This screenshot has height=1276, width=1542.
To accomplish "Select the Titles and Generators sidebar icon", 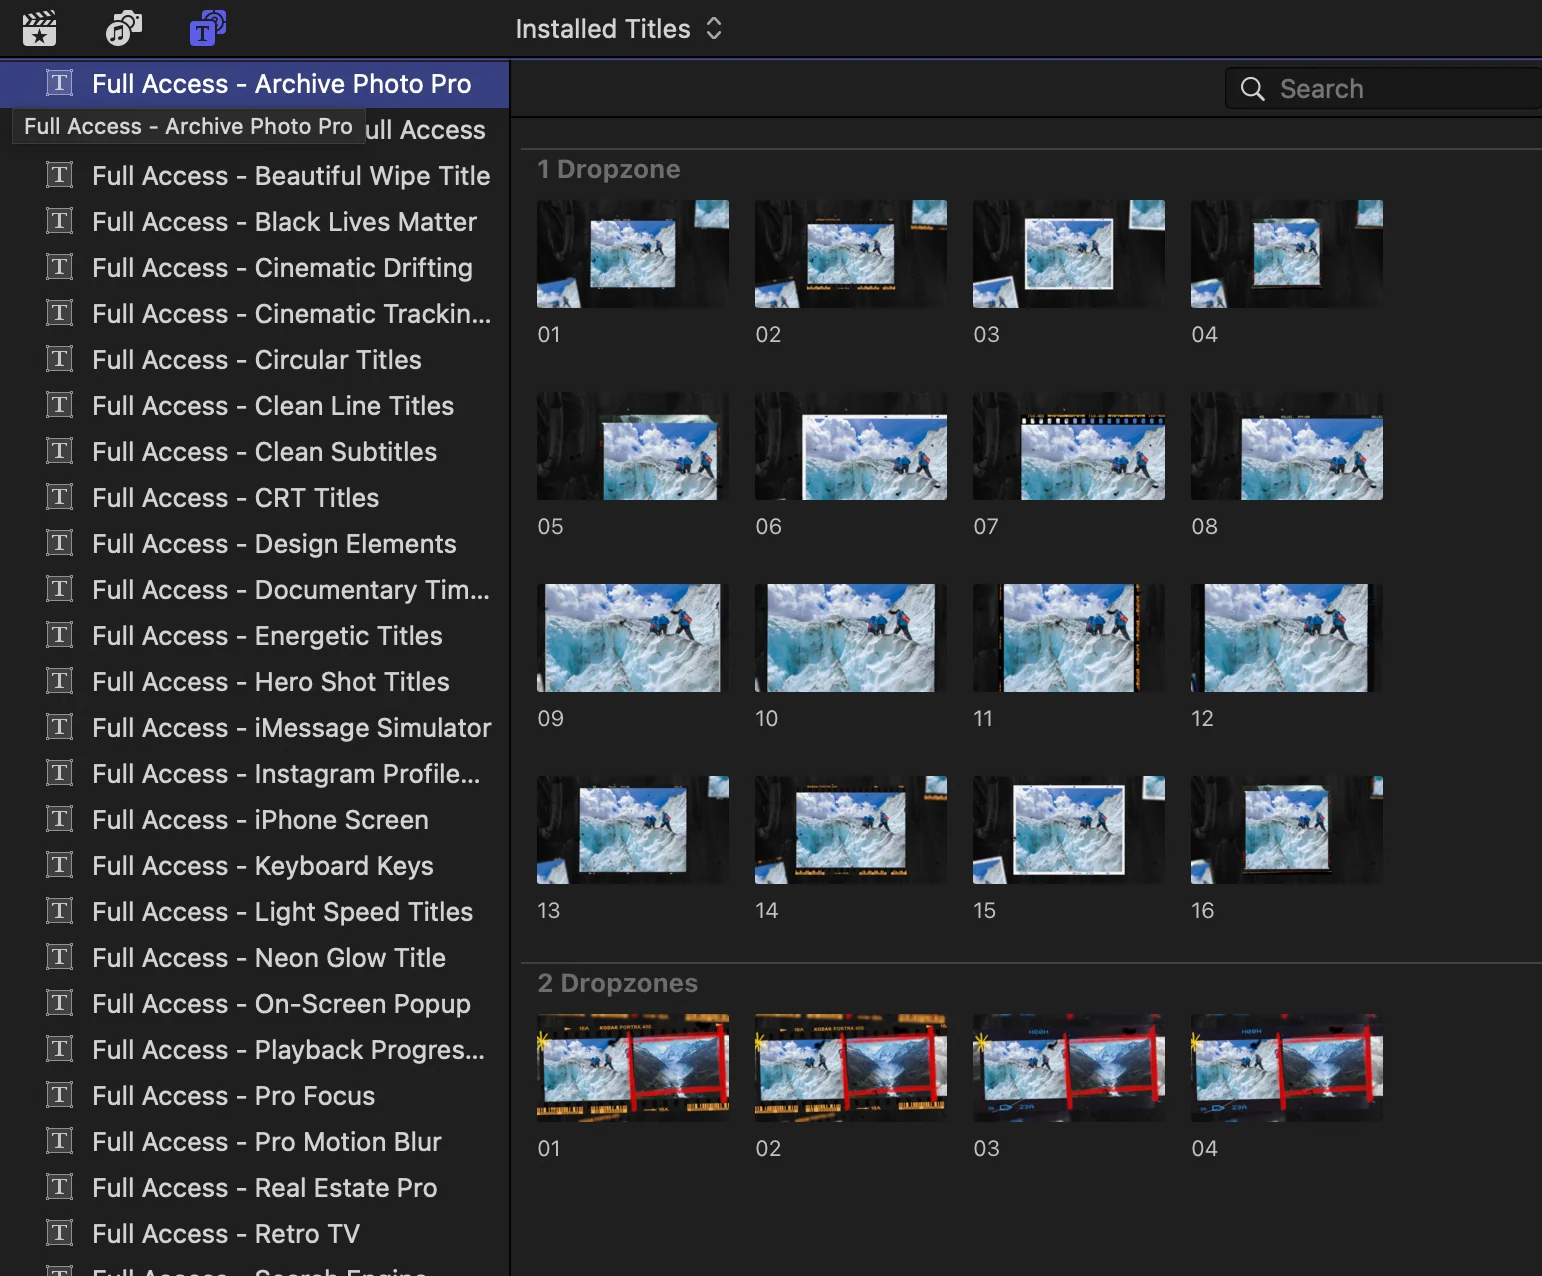I will point(208,28).
